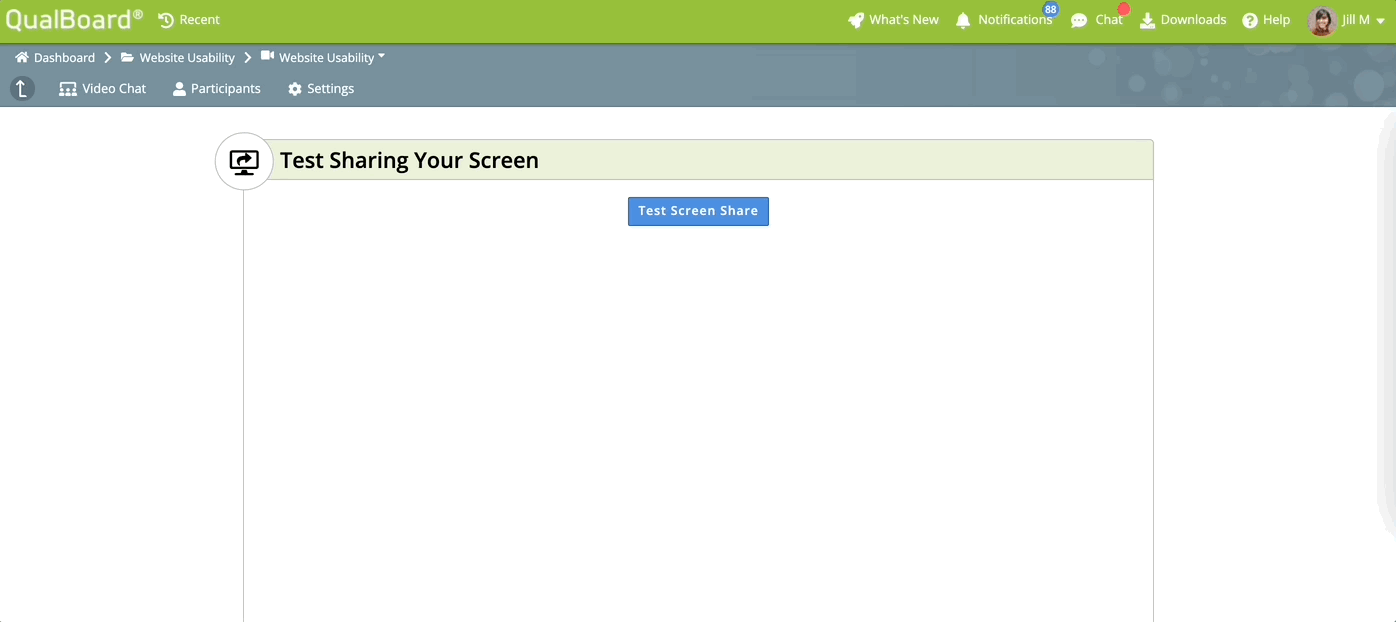Click the Participants person icon
Image resolution: width=1396 pixels, height=622 pixels.
coord(180,89)
